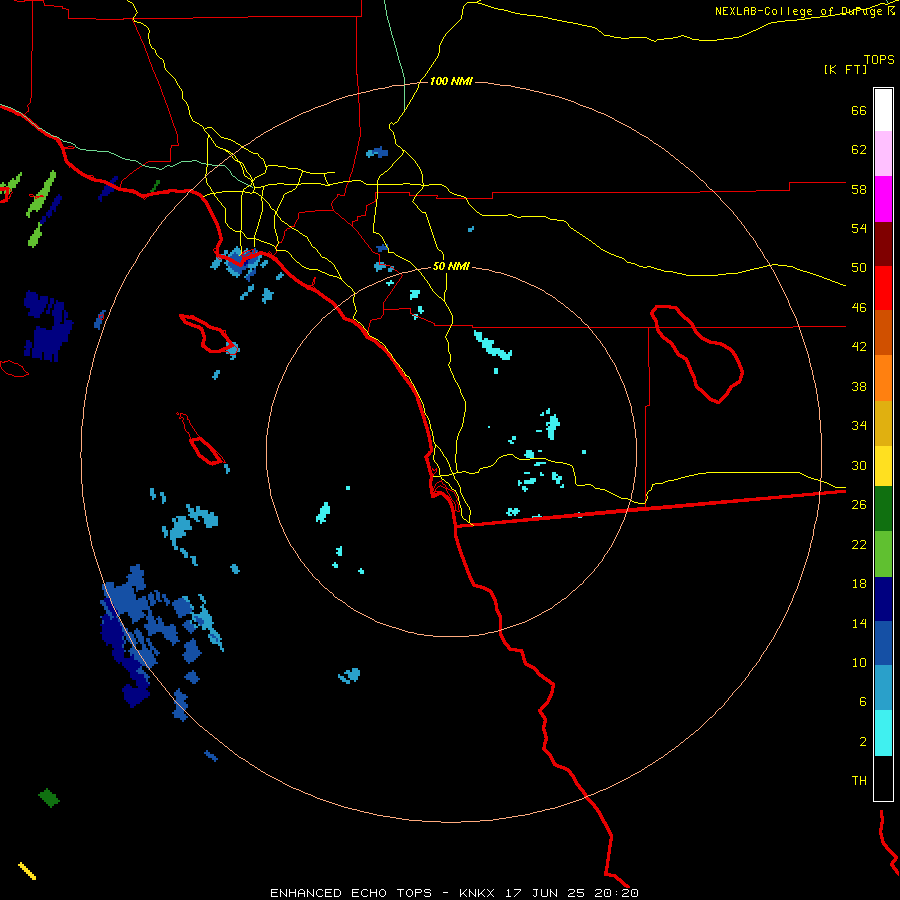Click the navy blue legend swatch

coord(883,599)
